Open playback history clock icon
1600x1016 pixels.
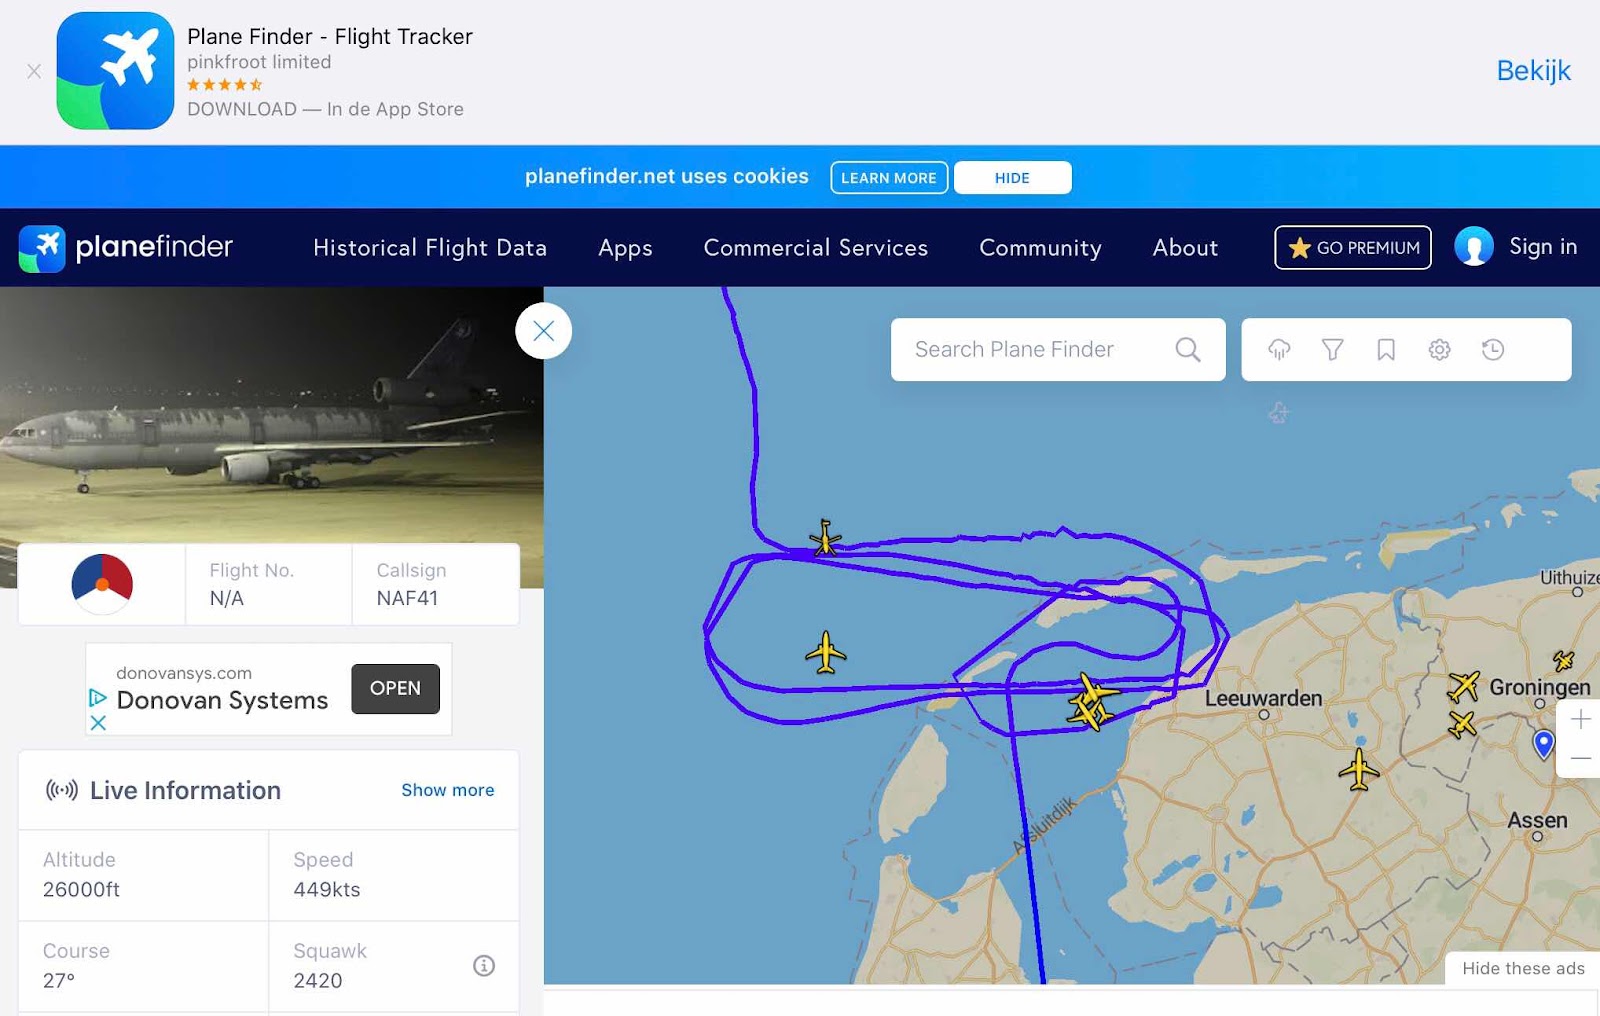1493,349
